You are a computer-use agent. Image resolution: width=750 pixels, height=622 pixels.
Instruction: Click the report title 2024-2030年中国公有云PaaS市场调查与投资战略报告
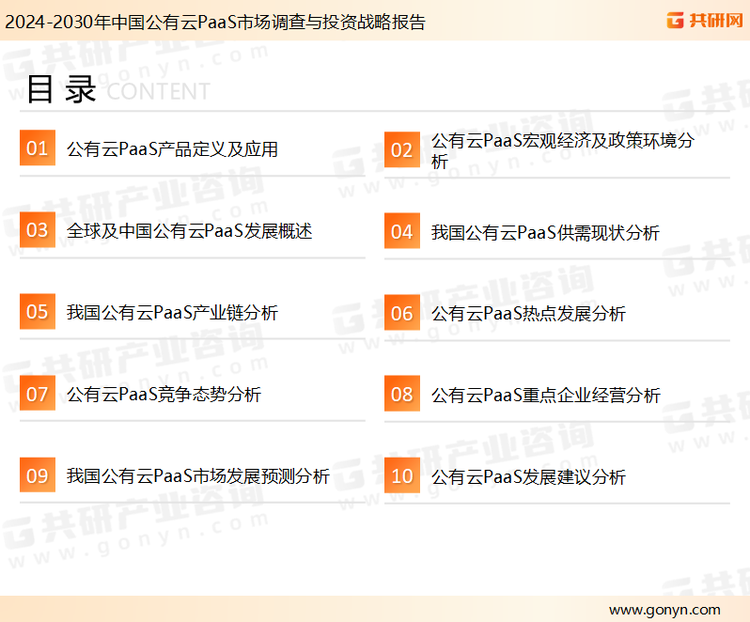click(215, 22)
